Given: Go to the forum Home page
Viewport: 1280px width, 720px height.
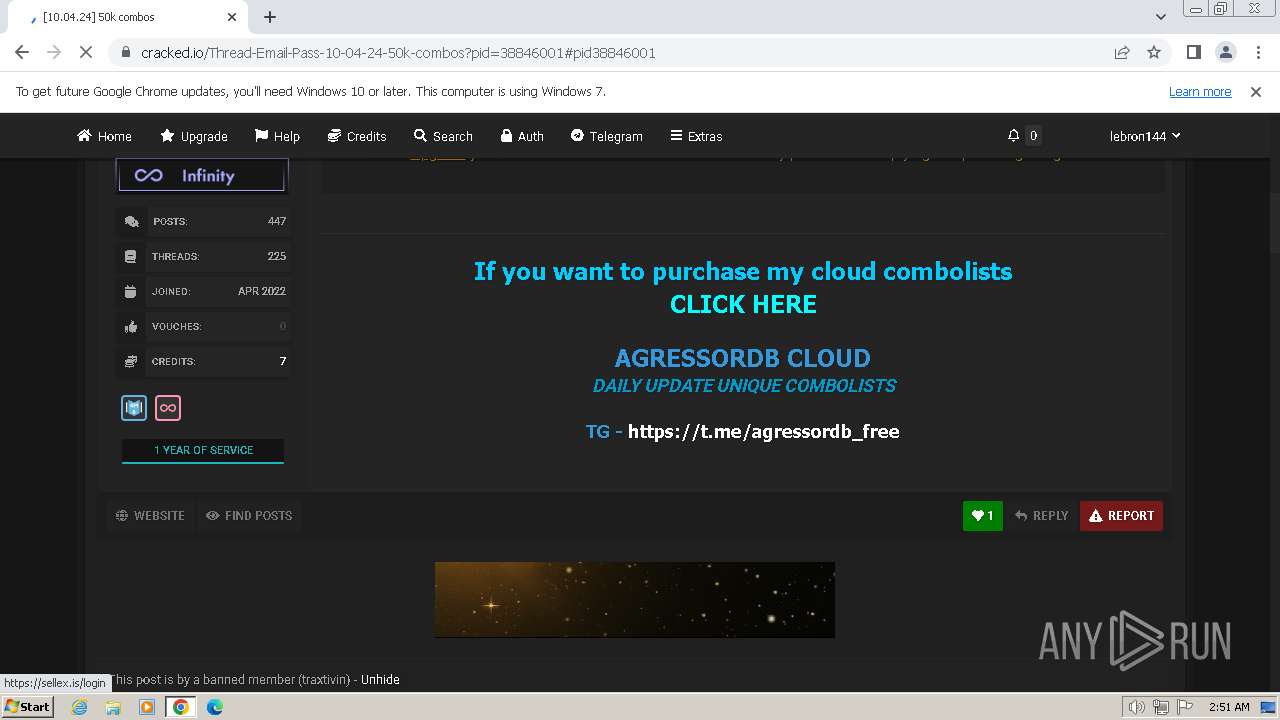Looking at the screenshot, I should (x=105, y=136).
